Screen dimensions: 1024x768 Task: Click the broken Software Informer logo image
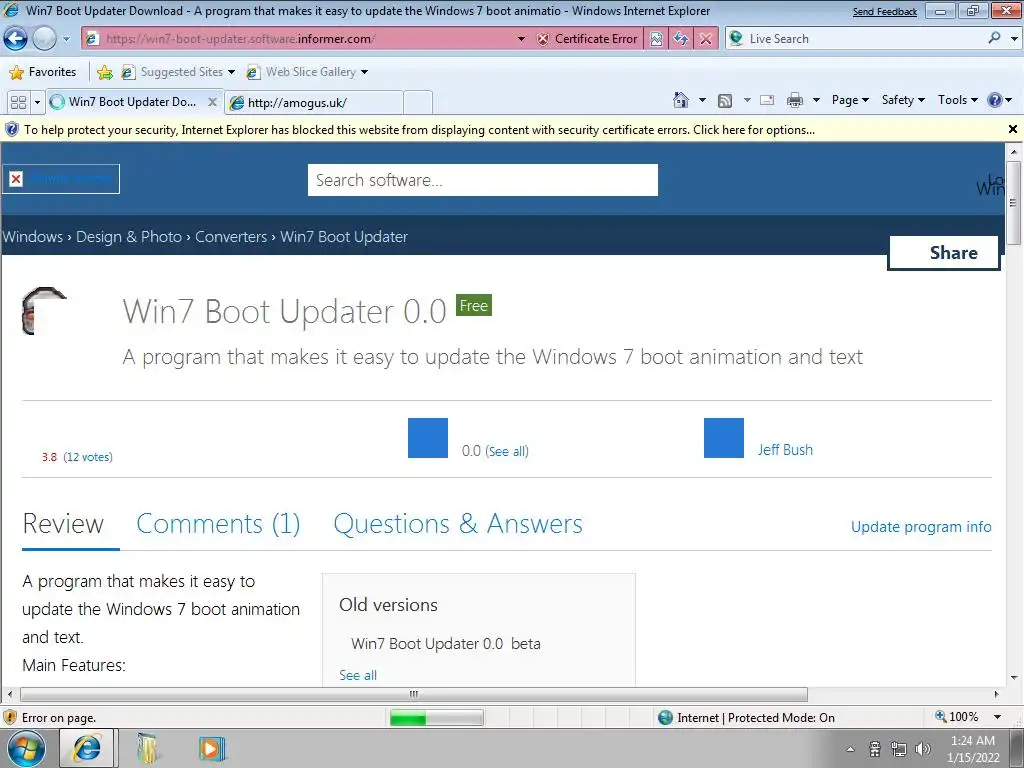61,179
